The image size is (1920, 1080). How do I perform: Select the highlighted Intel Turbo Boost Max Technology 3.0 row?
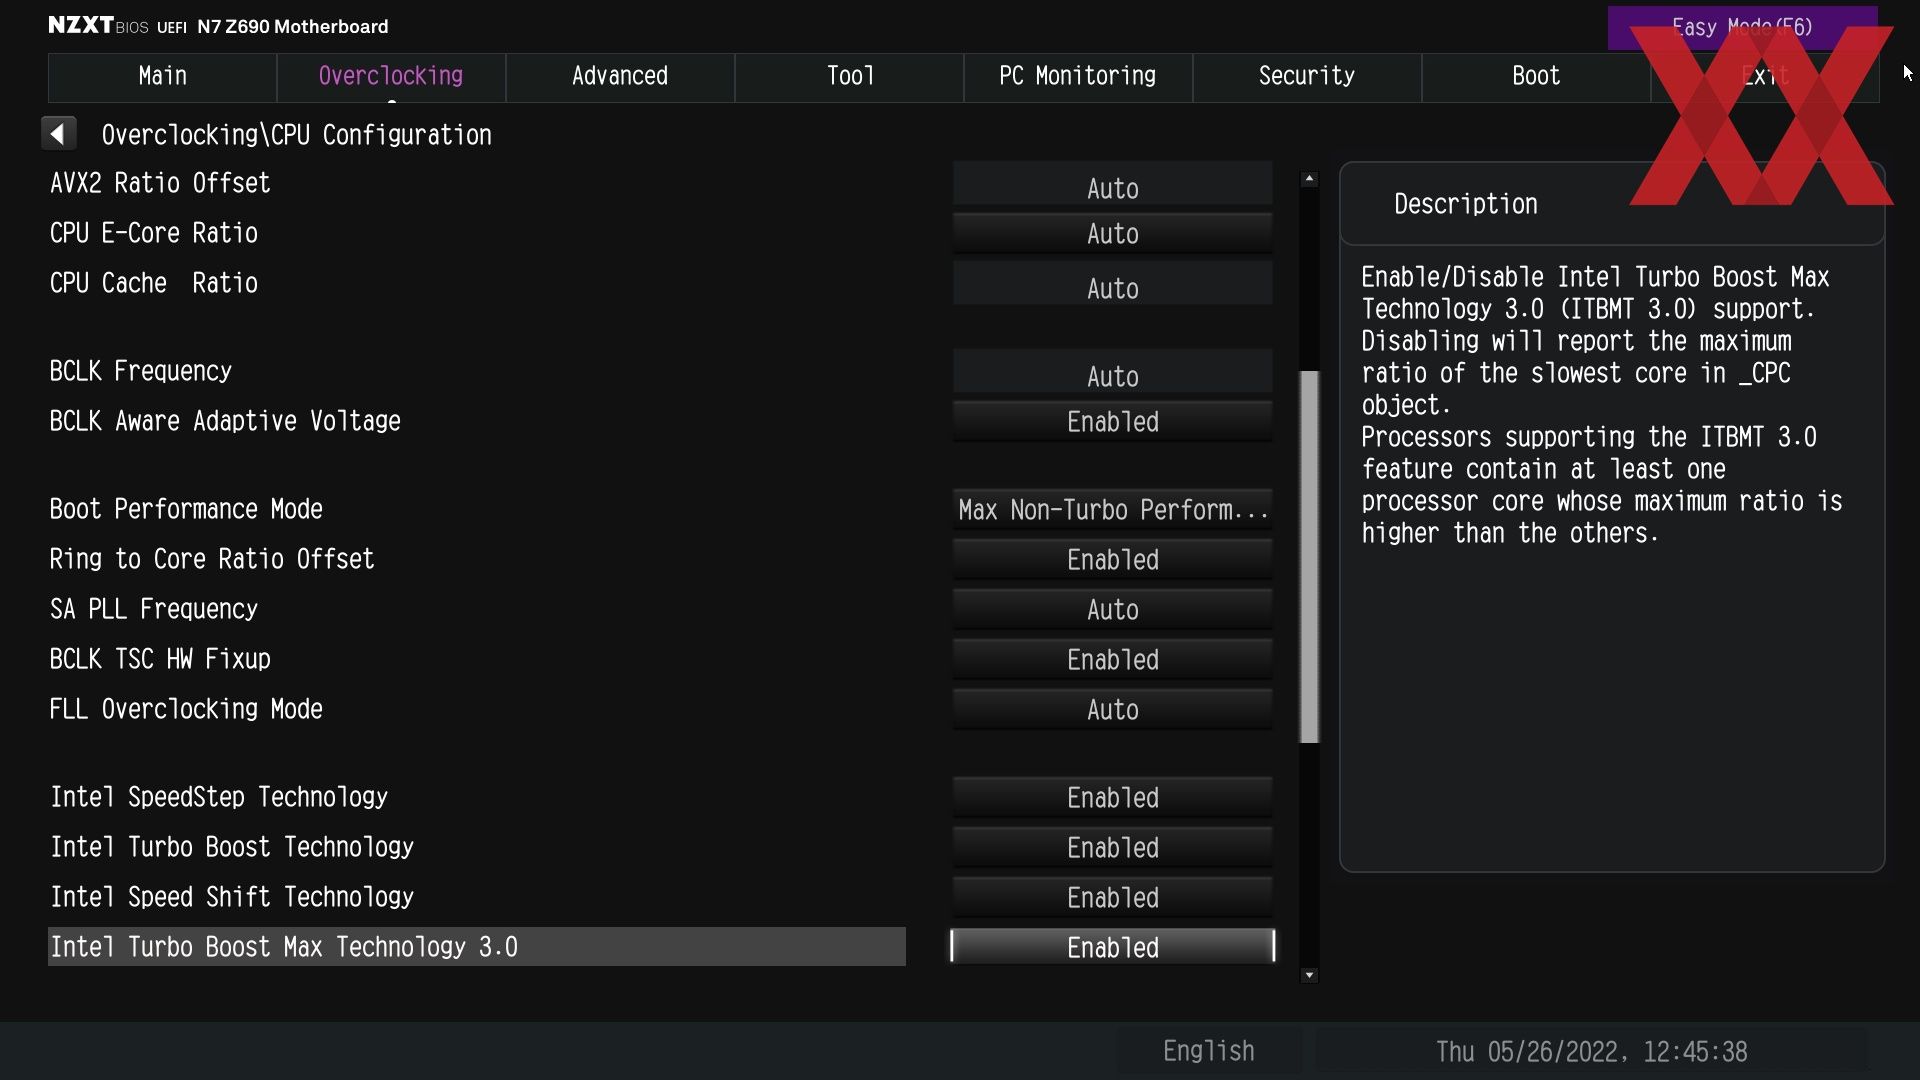point(477,947)
